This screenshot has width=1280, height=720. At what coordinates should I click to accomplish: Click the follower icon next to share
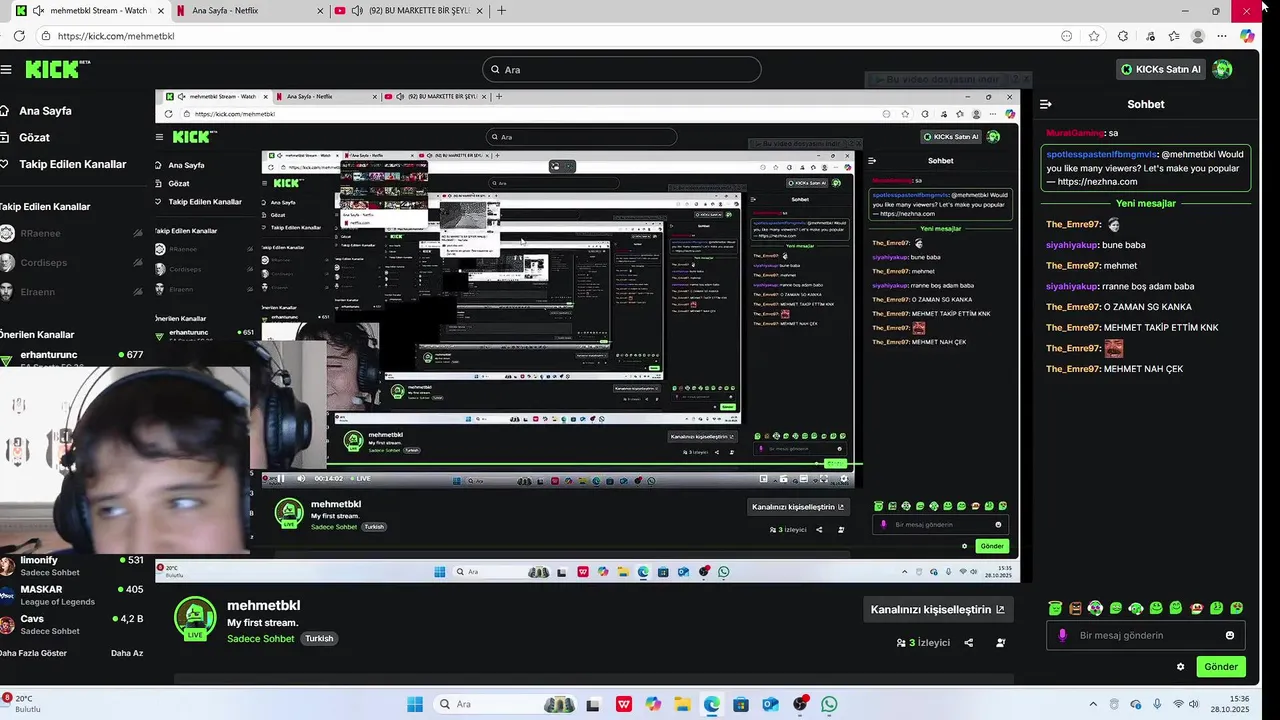click(1001, 642)
